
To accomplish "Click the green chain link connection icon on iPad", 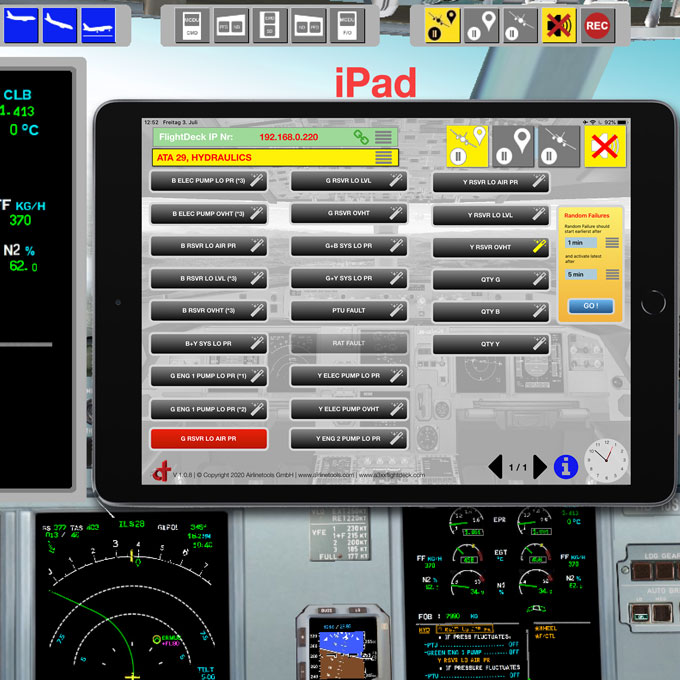I will coord(361,137).
